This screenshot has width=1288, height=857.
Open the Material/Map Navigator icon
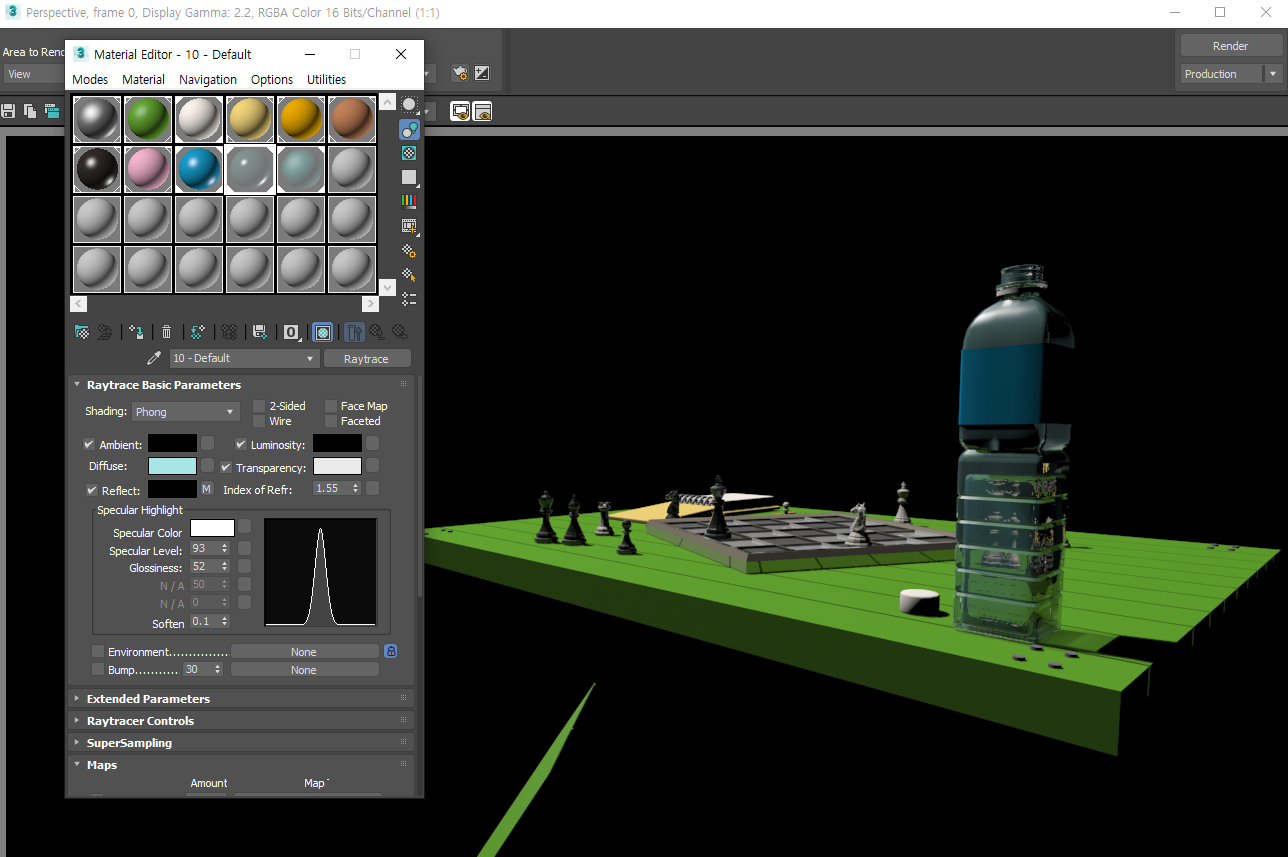[409, 298]
